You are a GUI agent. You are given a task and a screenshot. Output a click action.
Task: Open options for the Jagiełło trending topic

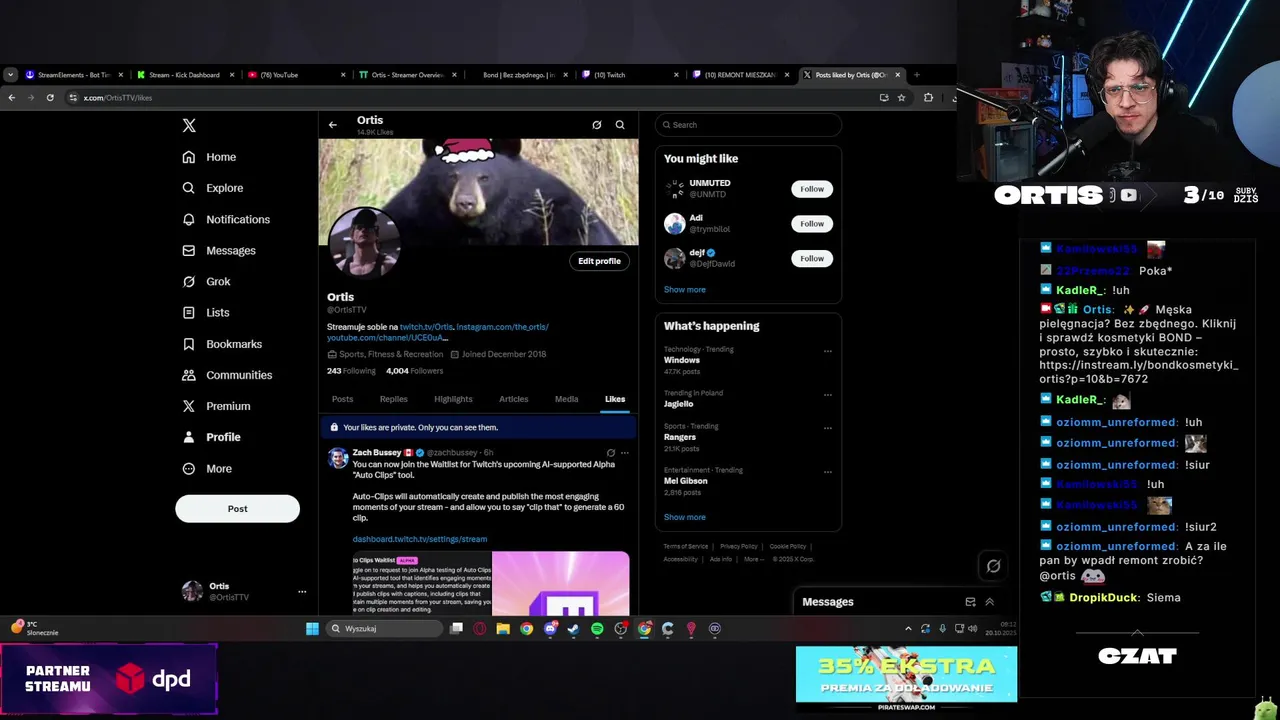827,395
